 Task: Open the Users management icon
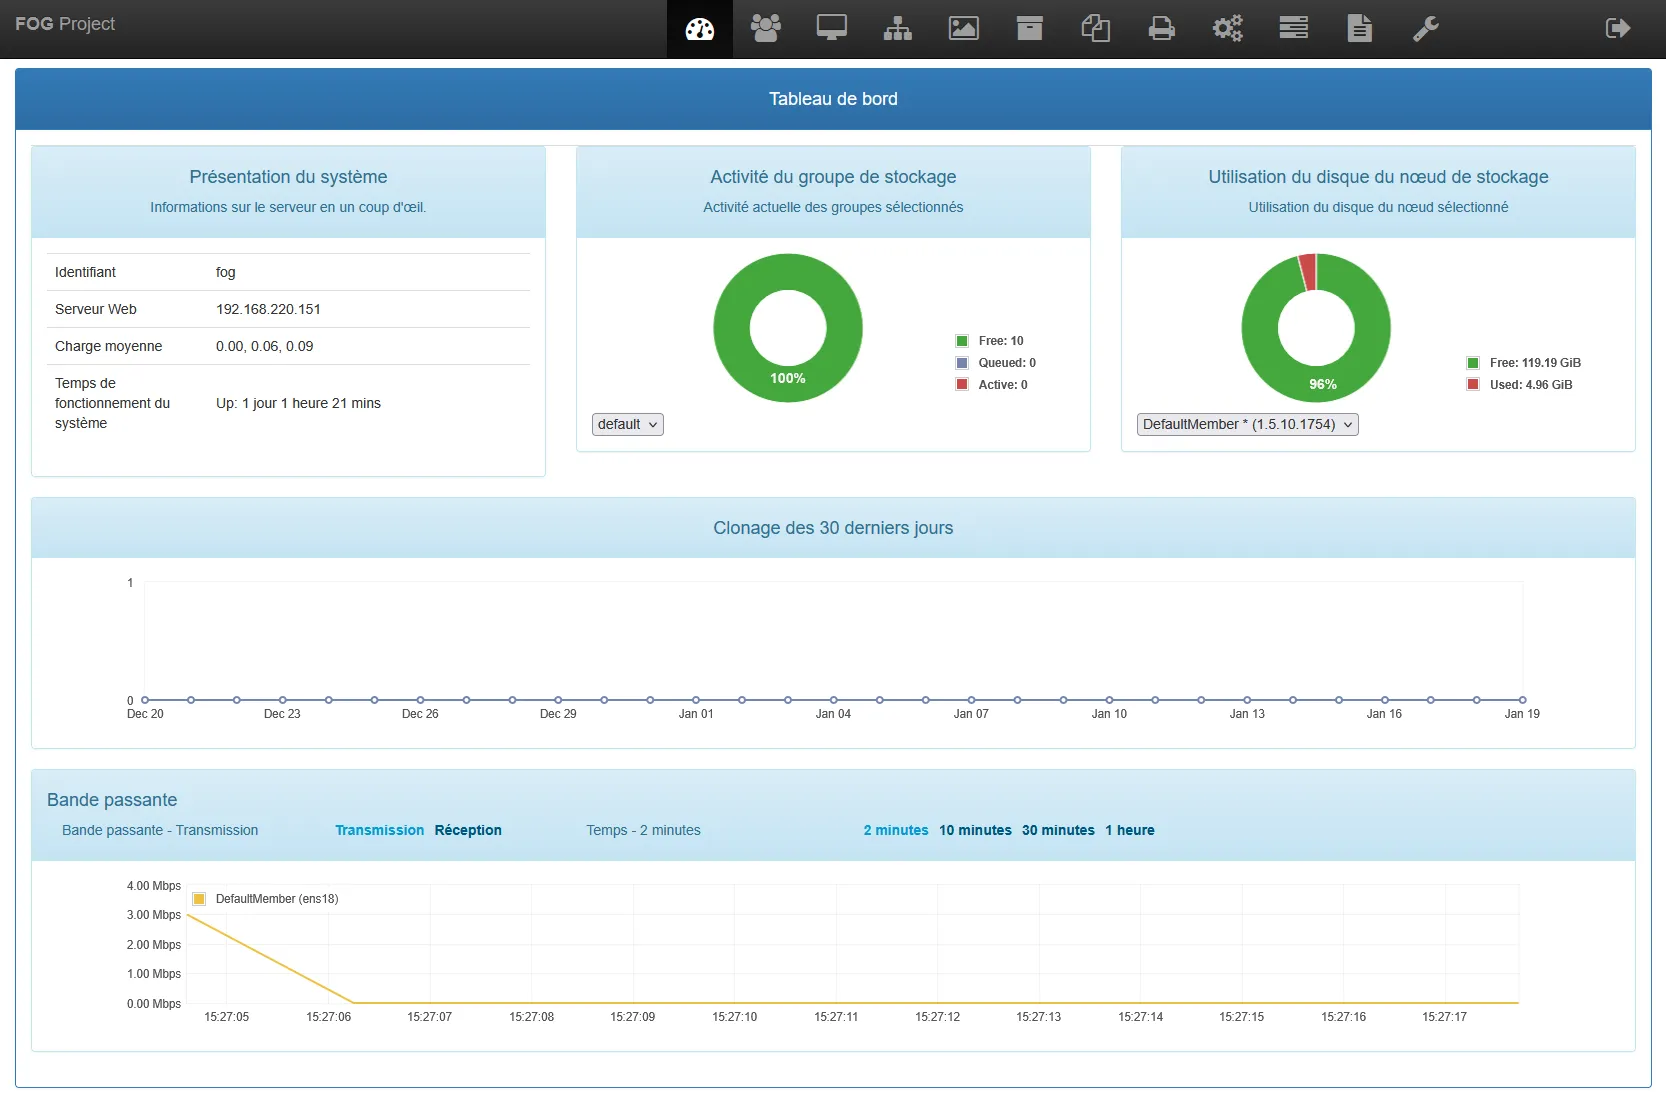point(766,28)
